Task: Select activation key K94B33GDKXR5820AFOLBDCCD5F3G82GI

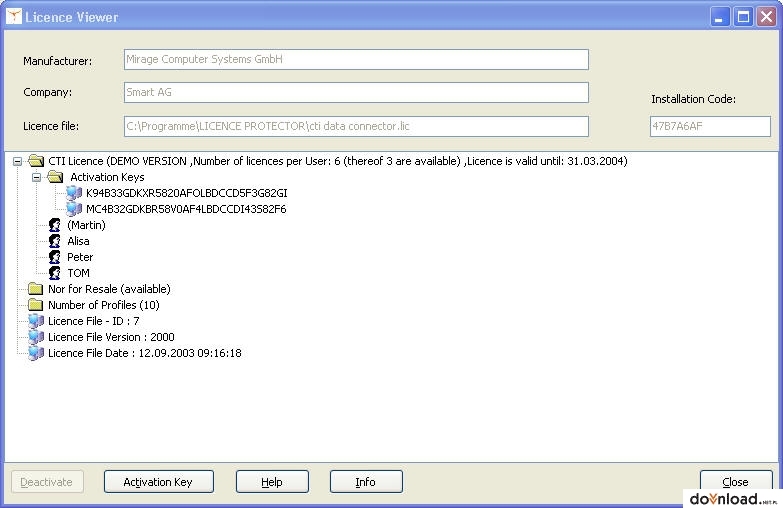Action: [x=187, y=193]
